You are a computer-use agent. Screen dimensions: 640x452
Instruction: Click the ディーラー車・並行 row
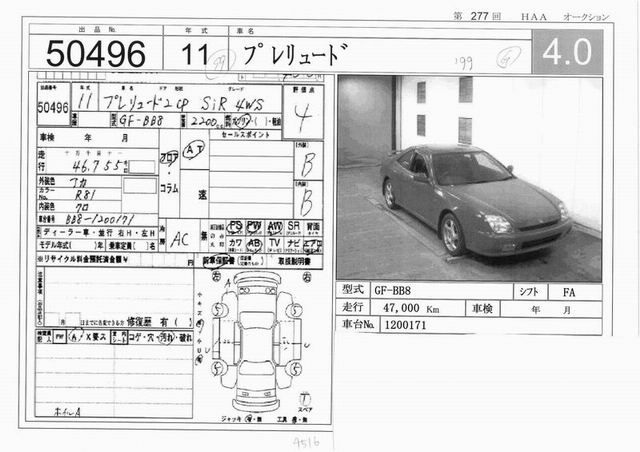(x=97, y=233)
